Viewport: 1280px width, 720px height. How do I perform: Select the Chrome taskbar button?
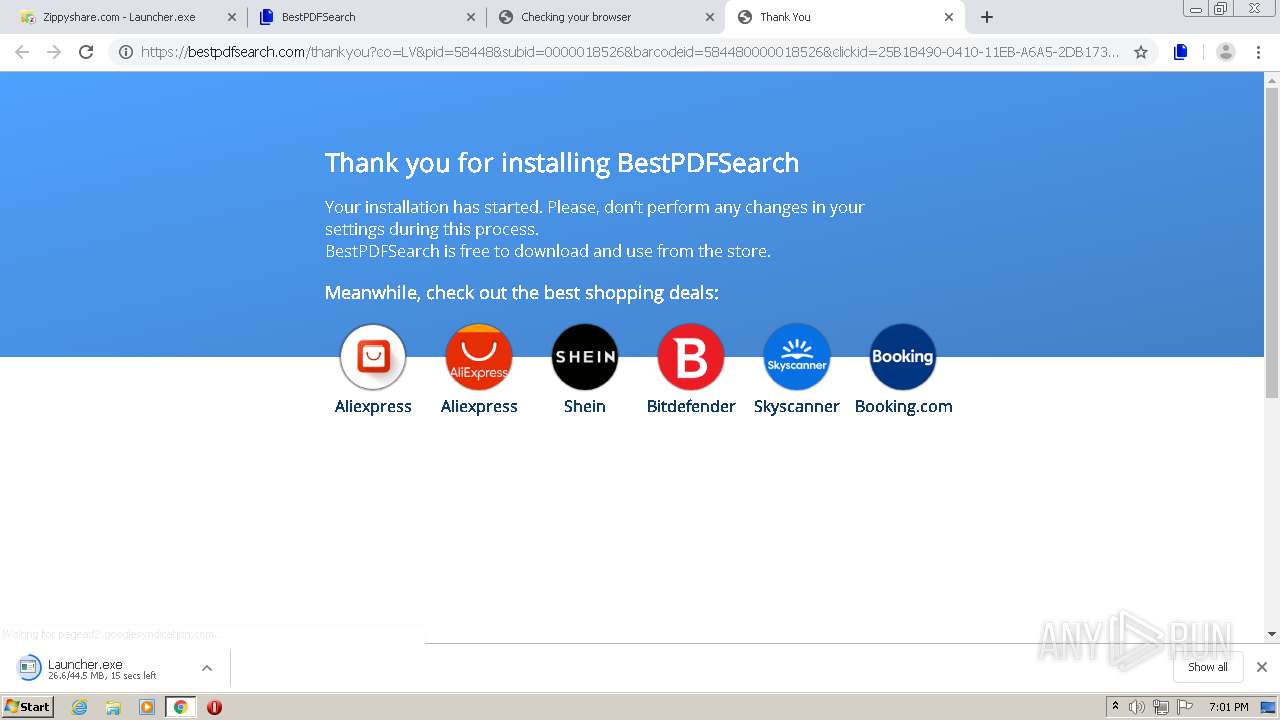[180, 707]
